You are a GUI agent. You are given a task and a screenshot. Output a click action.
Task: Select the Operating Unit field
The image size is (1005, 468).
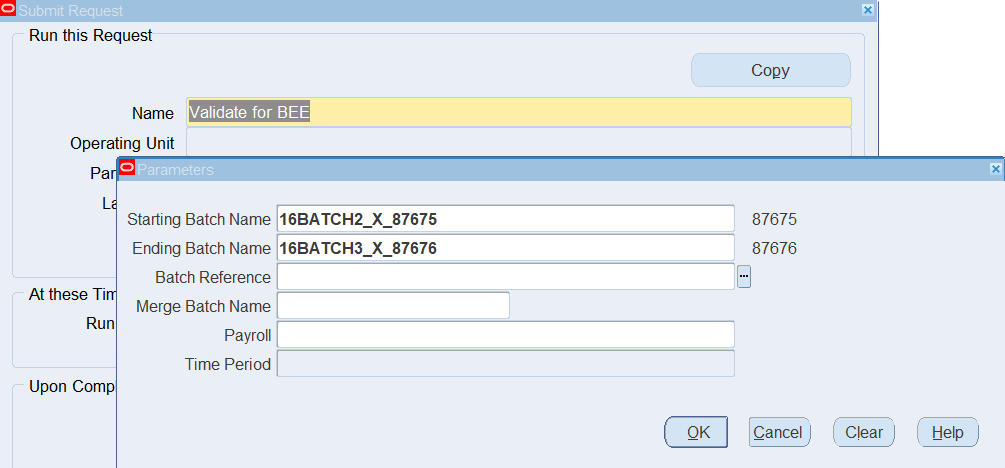pos(519,142)
